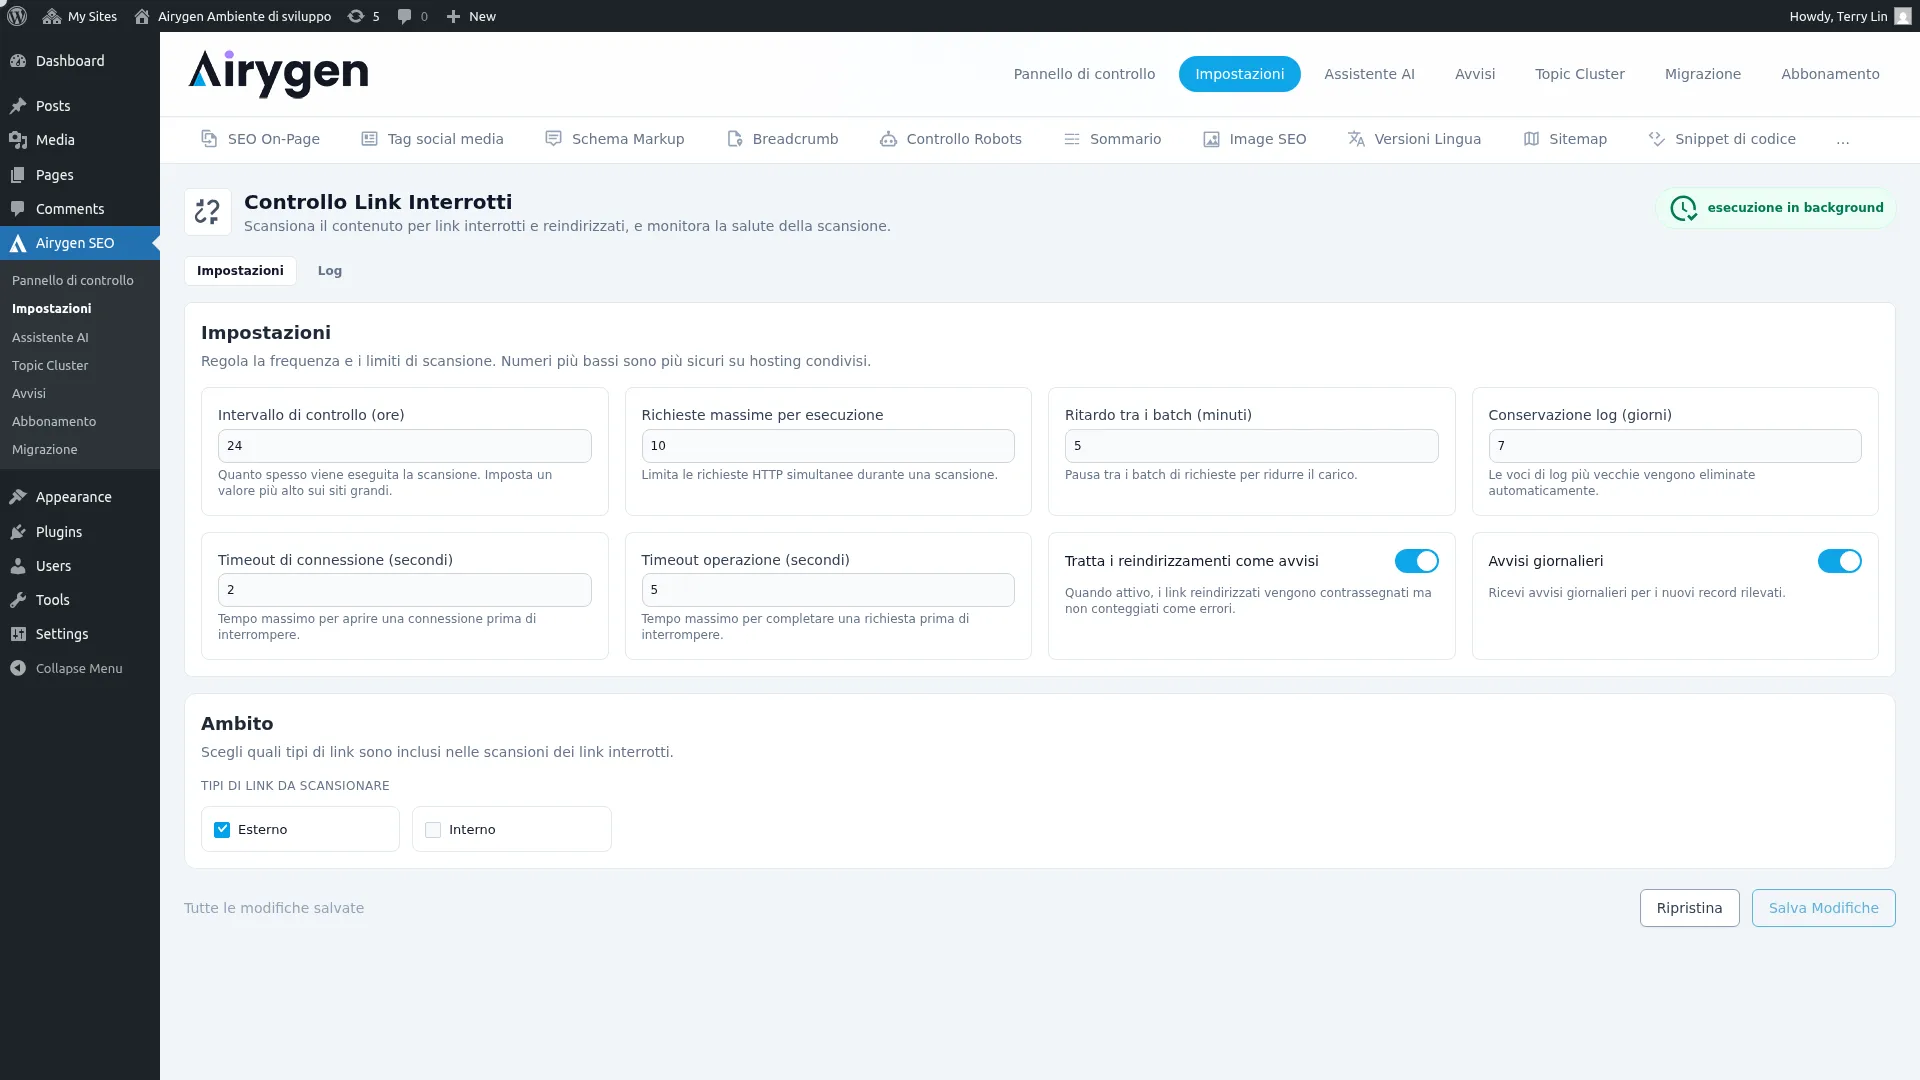Open the 'Airygen Ambiente di sviluppo' site menu
The height and width of the screenshot is (1080, 1920).
(x=233, y=16)
